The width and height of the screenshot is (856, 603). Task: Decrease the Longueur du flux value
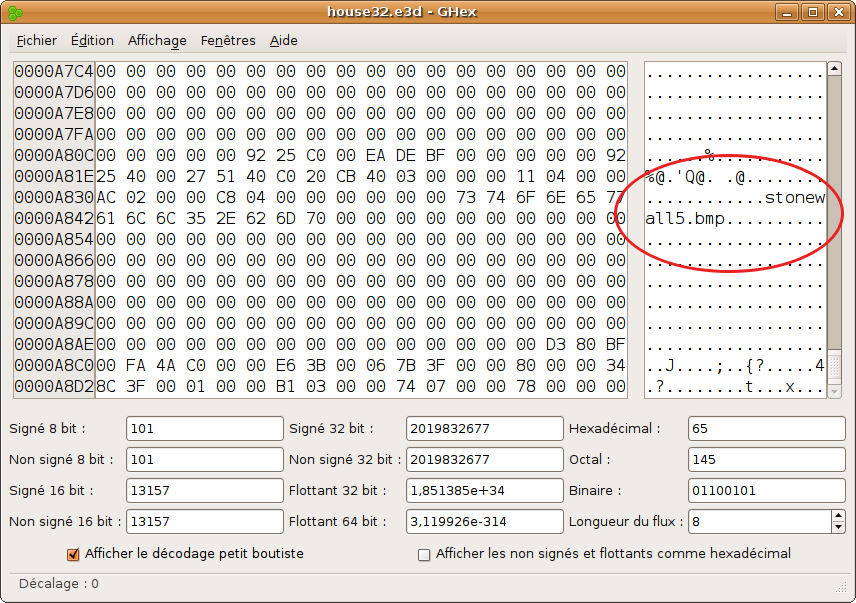pos(839,527)
